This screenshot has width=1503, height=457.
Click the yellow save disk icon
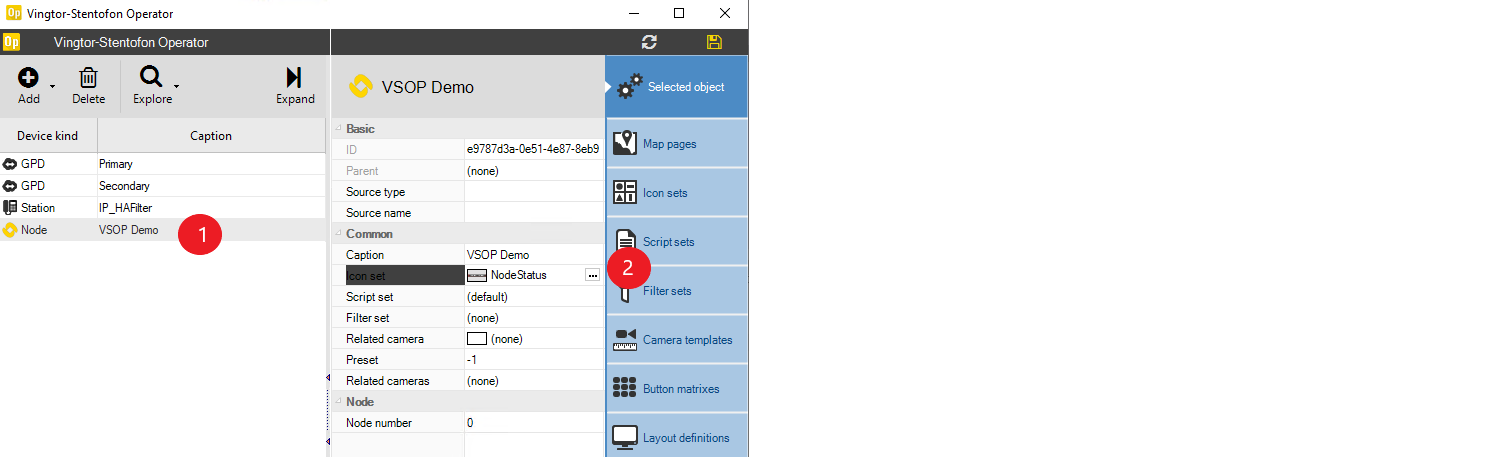[x=714, y=42]
